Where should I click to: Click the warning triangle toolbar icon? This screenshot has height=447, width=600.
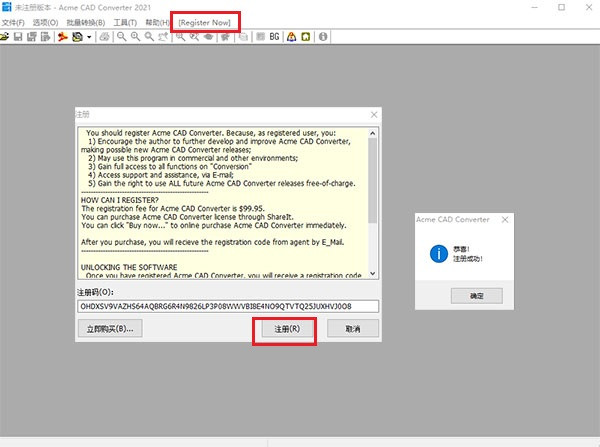(x=290, y=37)
